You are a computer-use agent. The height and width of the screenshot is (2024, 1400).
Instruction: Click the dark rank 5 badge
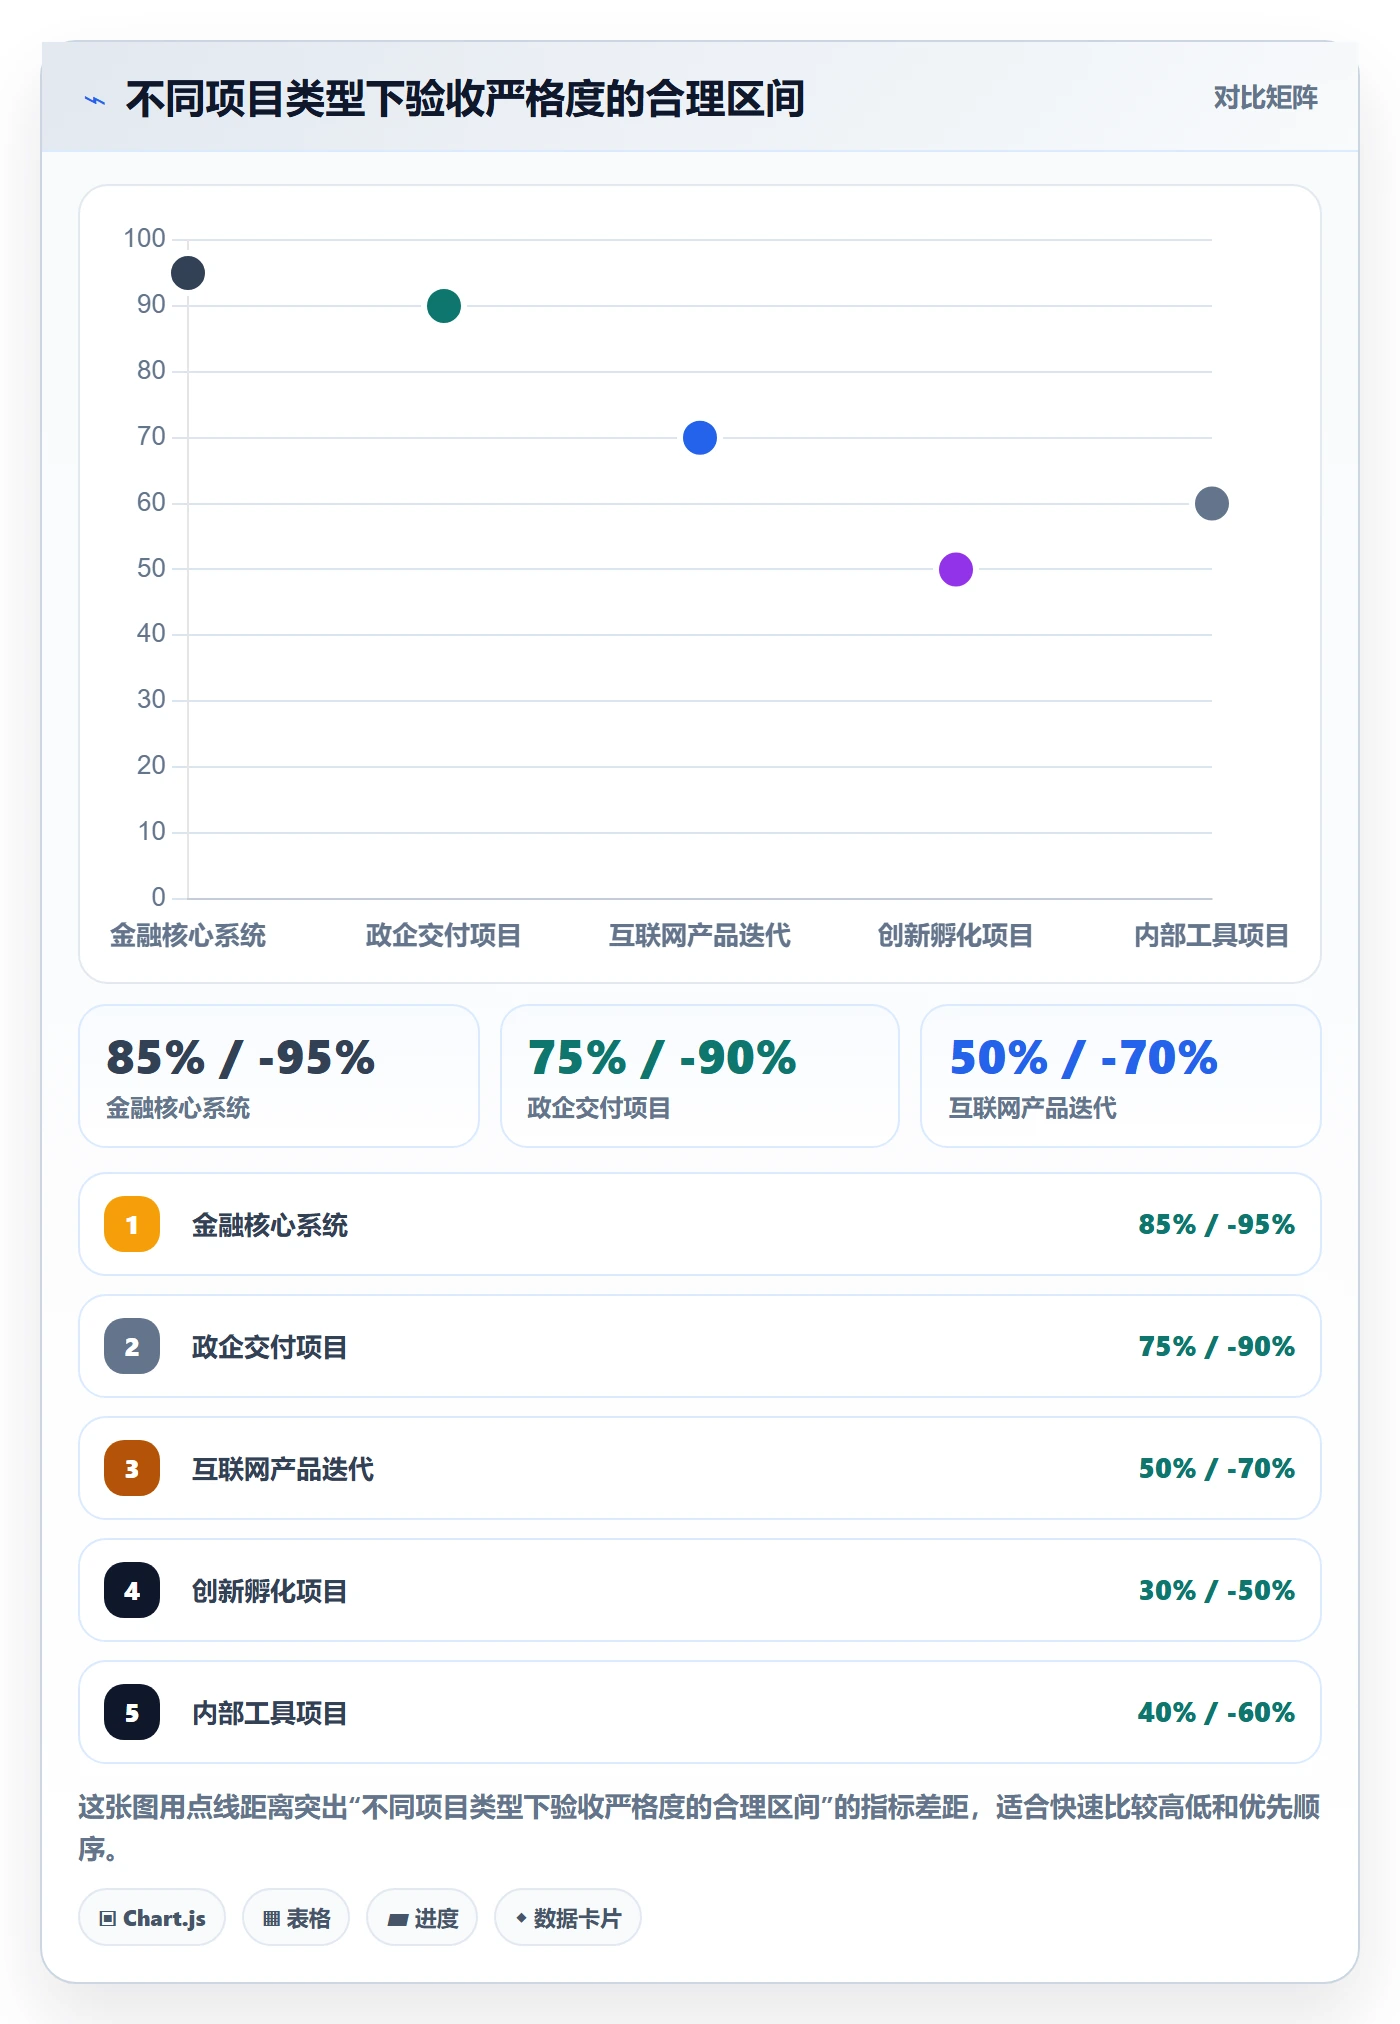pyautogui.click(x=132, y=1712)
